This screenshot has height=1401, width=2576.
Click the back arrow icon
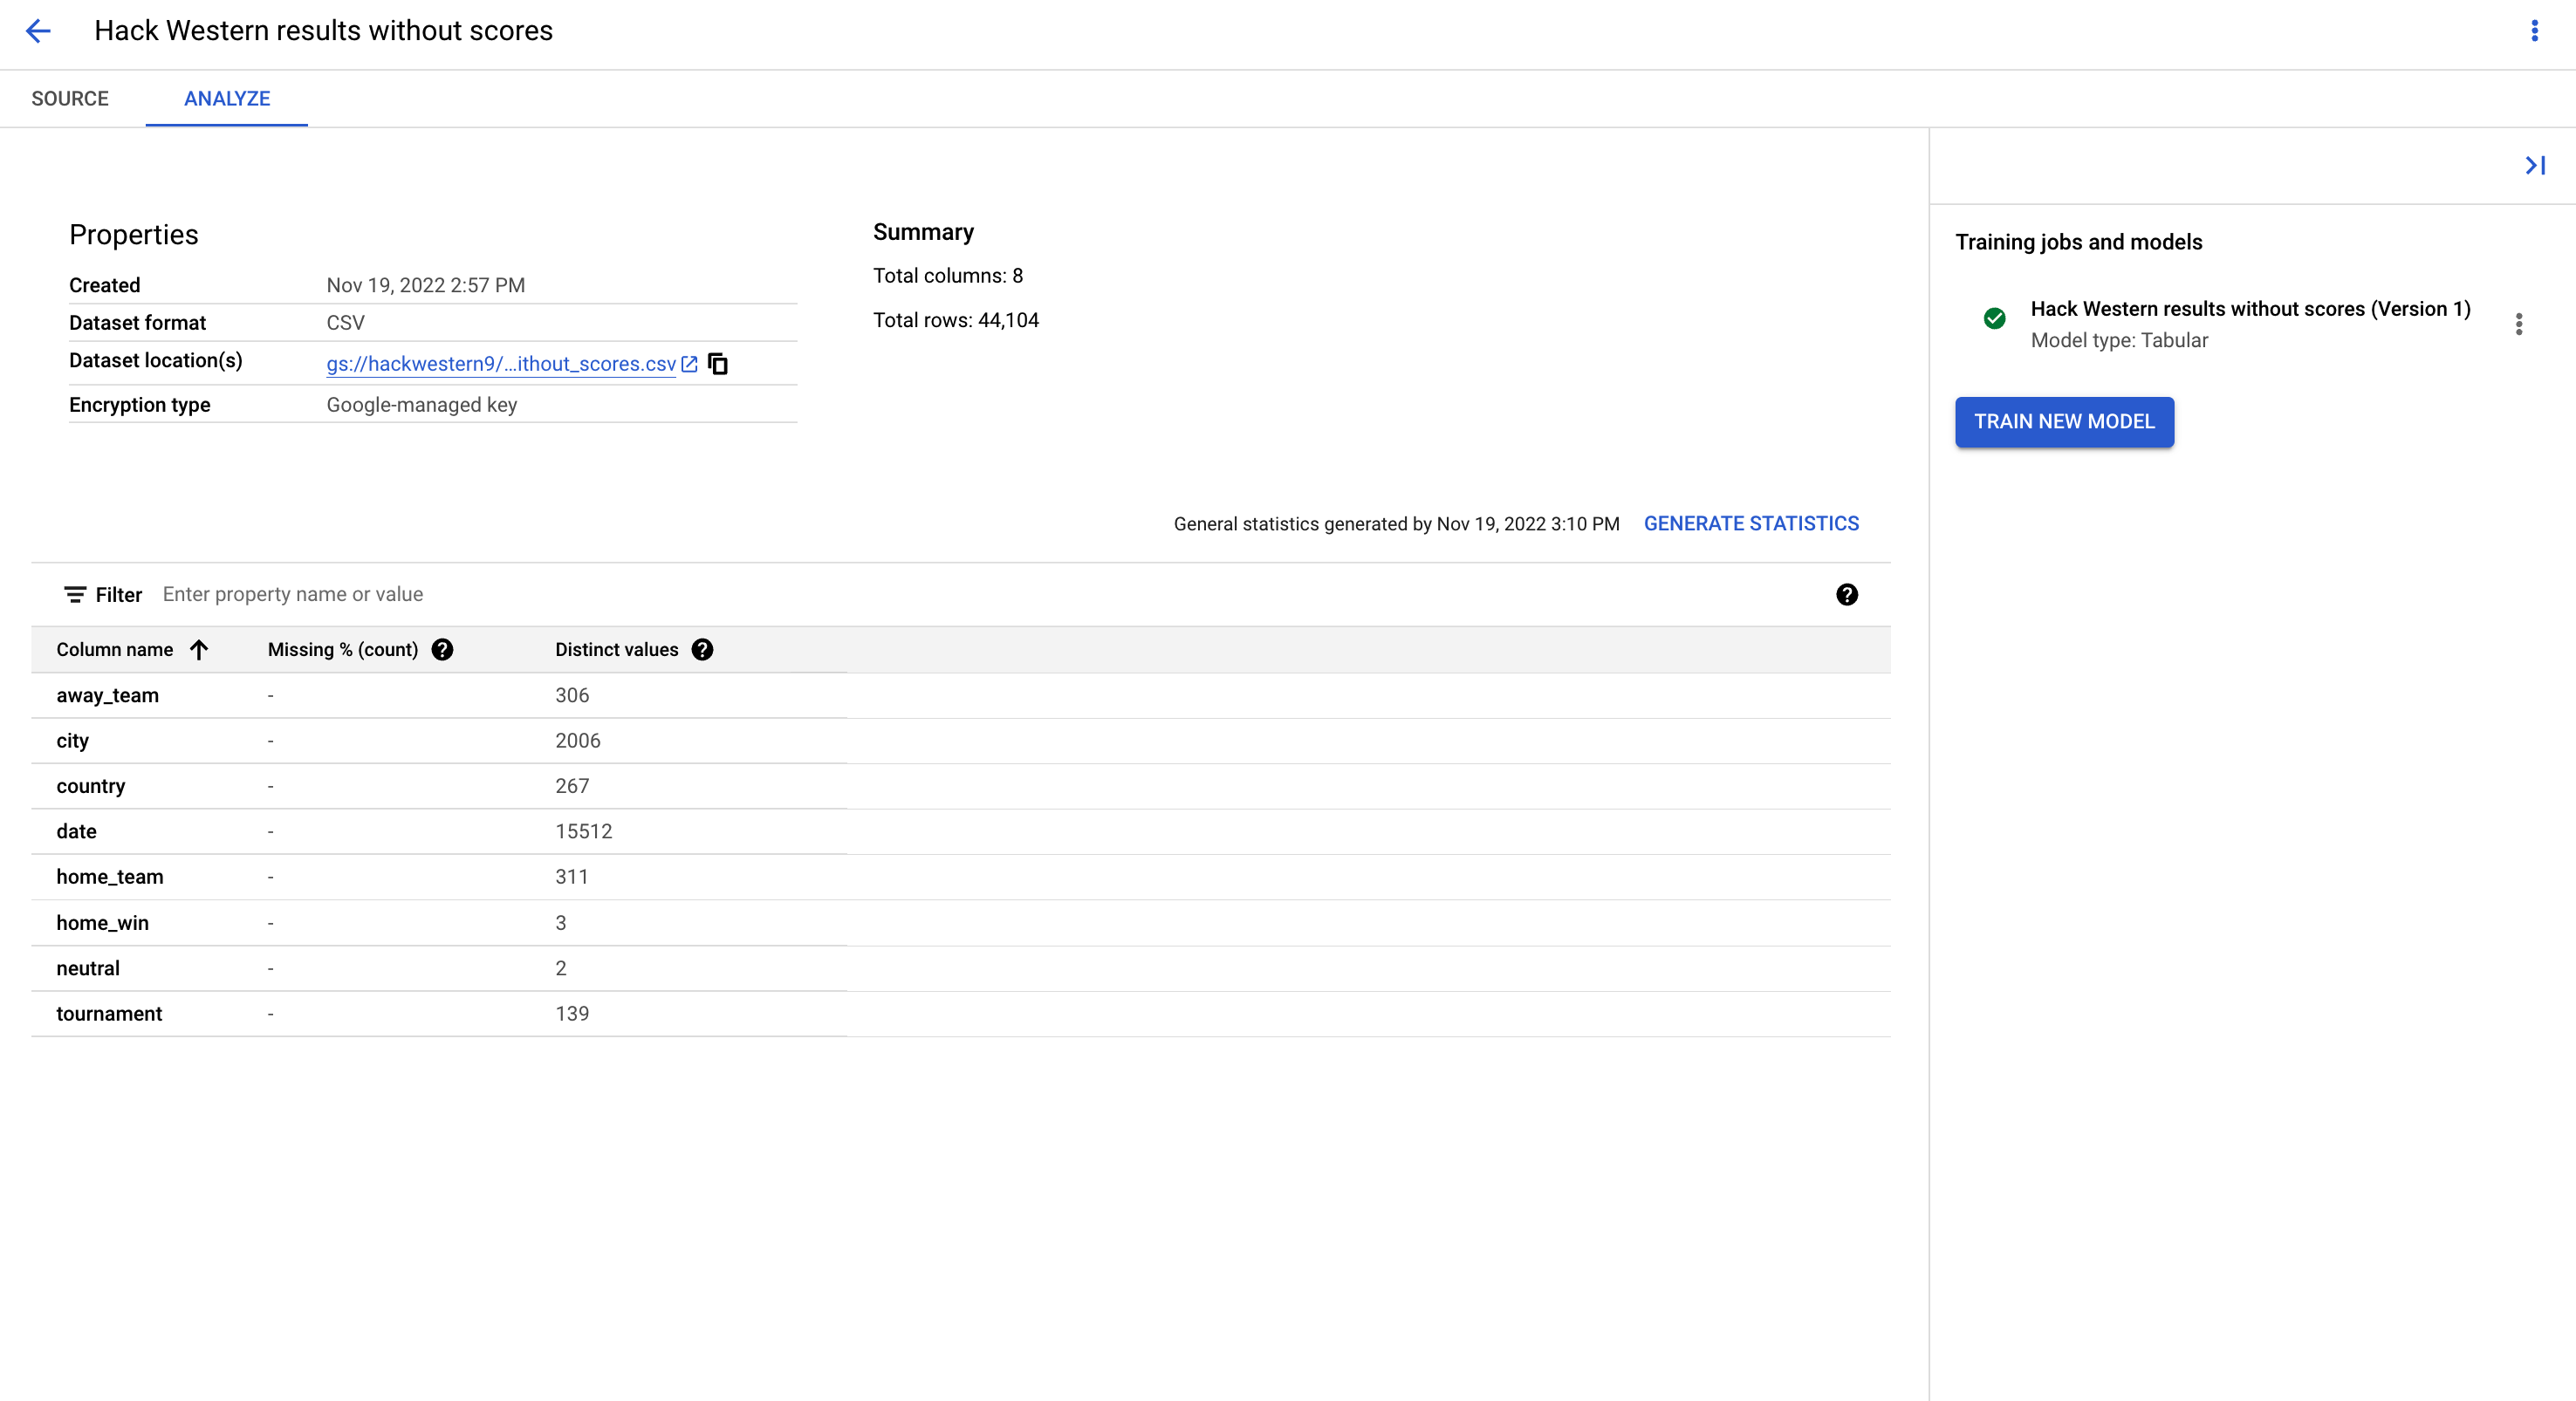(x=38, y=31)
